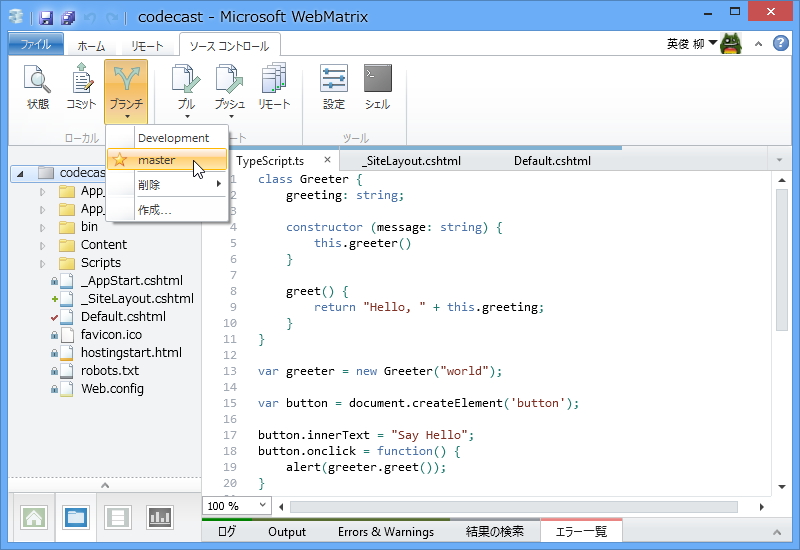
Task: Click the WebMatrix application icon in title bar
Action: pos(16,17)
